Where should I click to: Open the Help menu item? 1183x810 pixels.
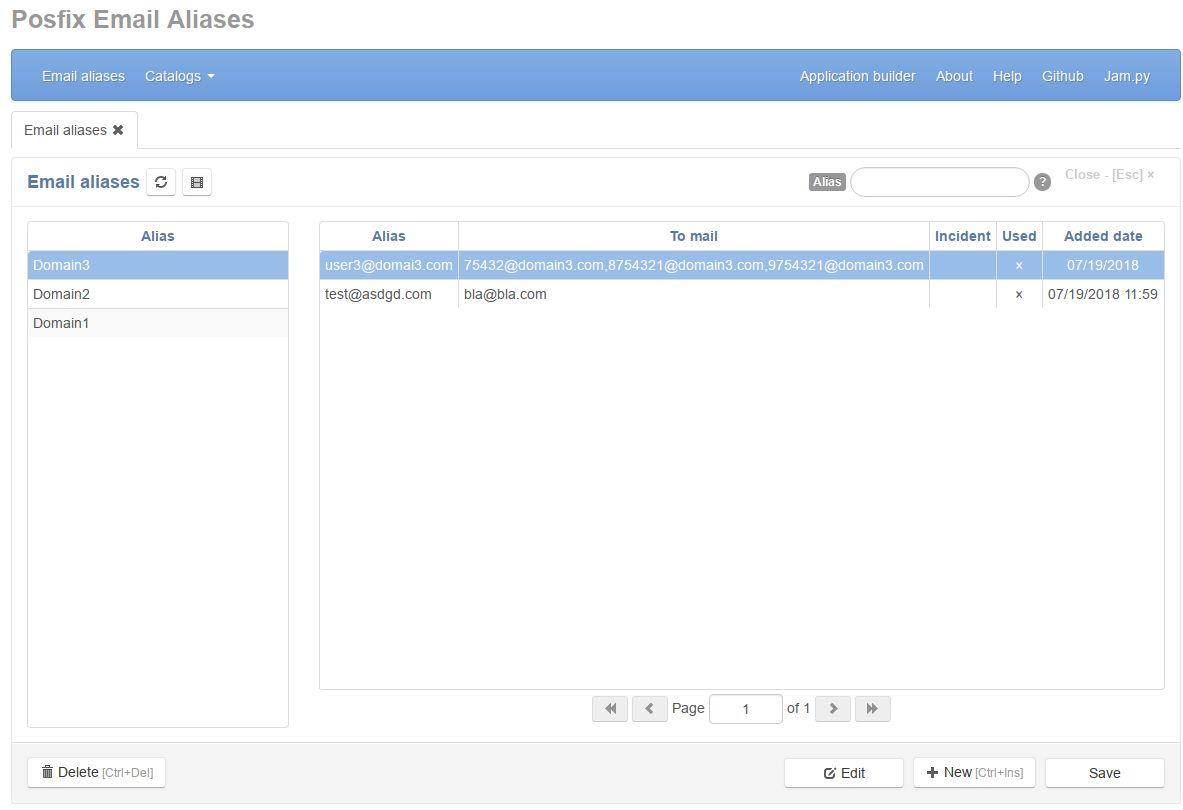click(1006, 76)
